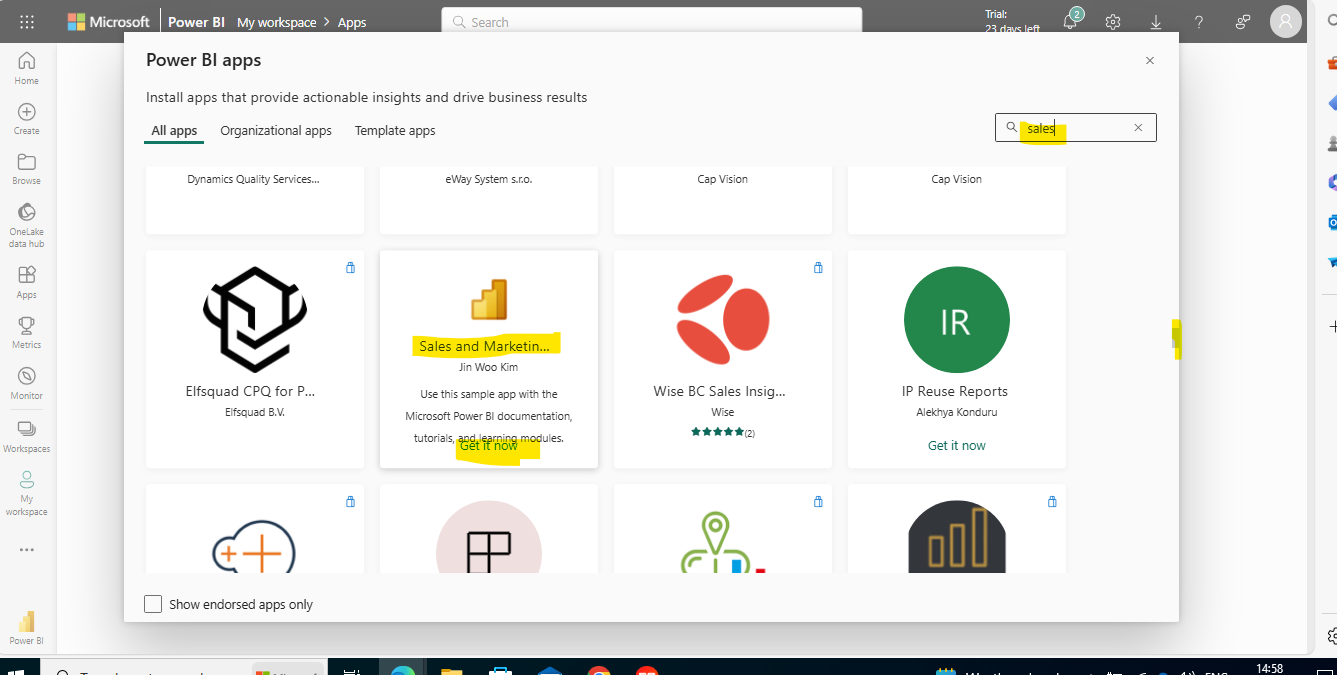Image resolution: width=1337 pixels, height=675 pixels.
Task: Click the magnifier icon in apps search box
Action: (x=1011, y=128)
